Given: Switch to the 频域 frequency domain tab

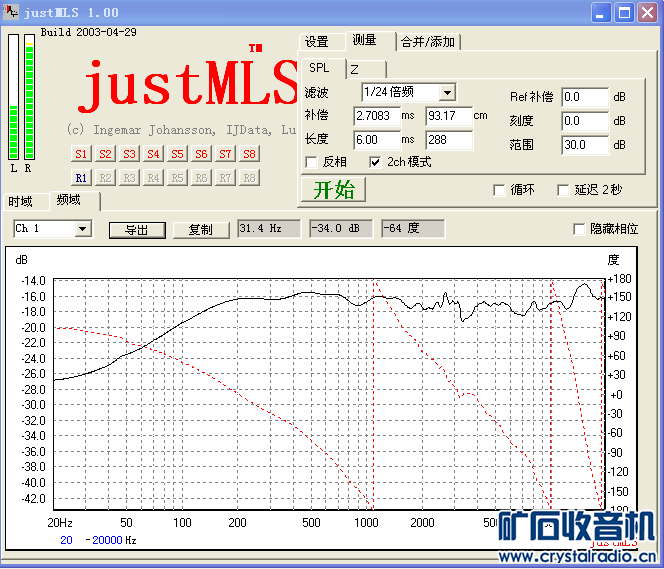Looking at the screenshot, I should coord(74,200).
